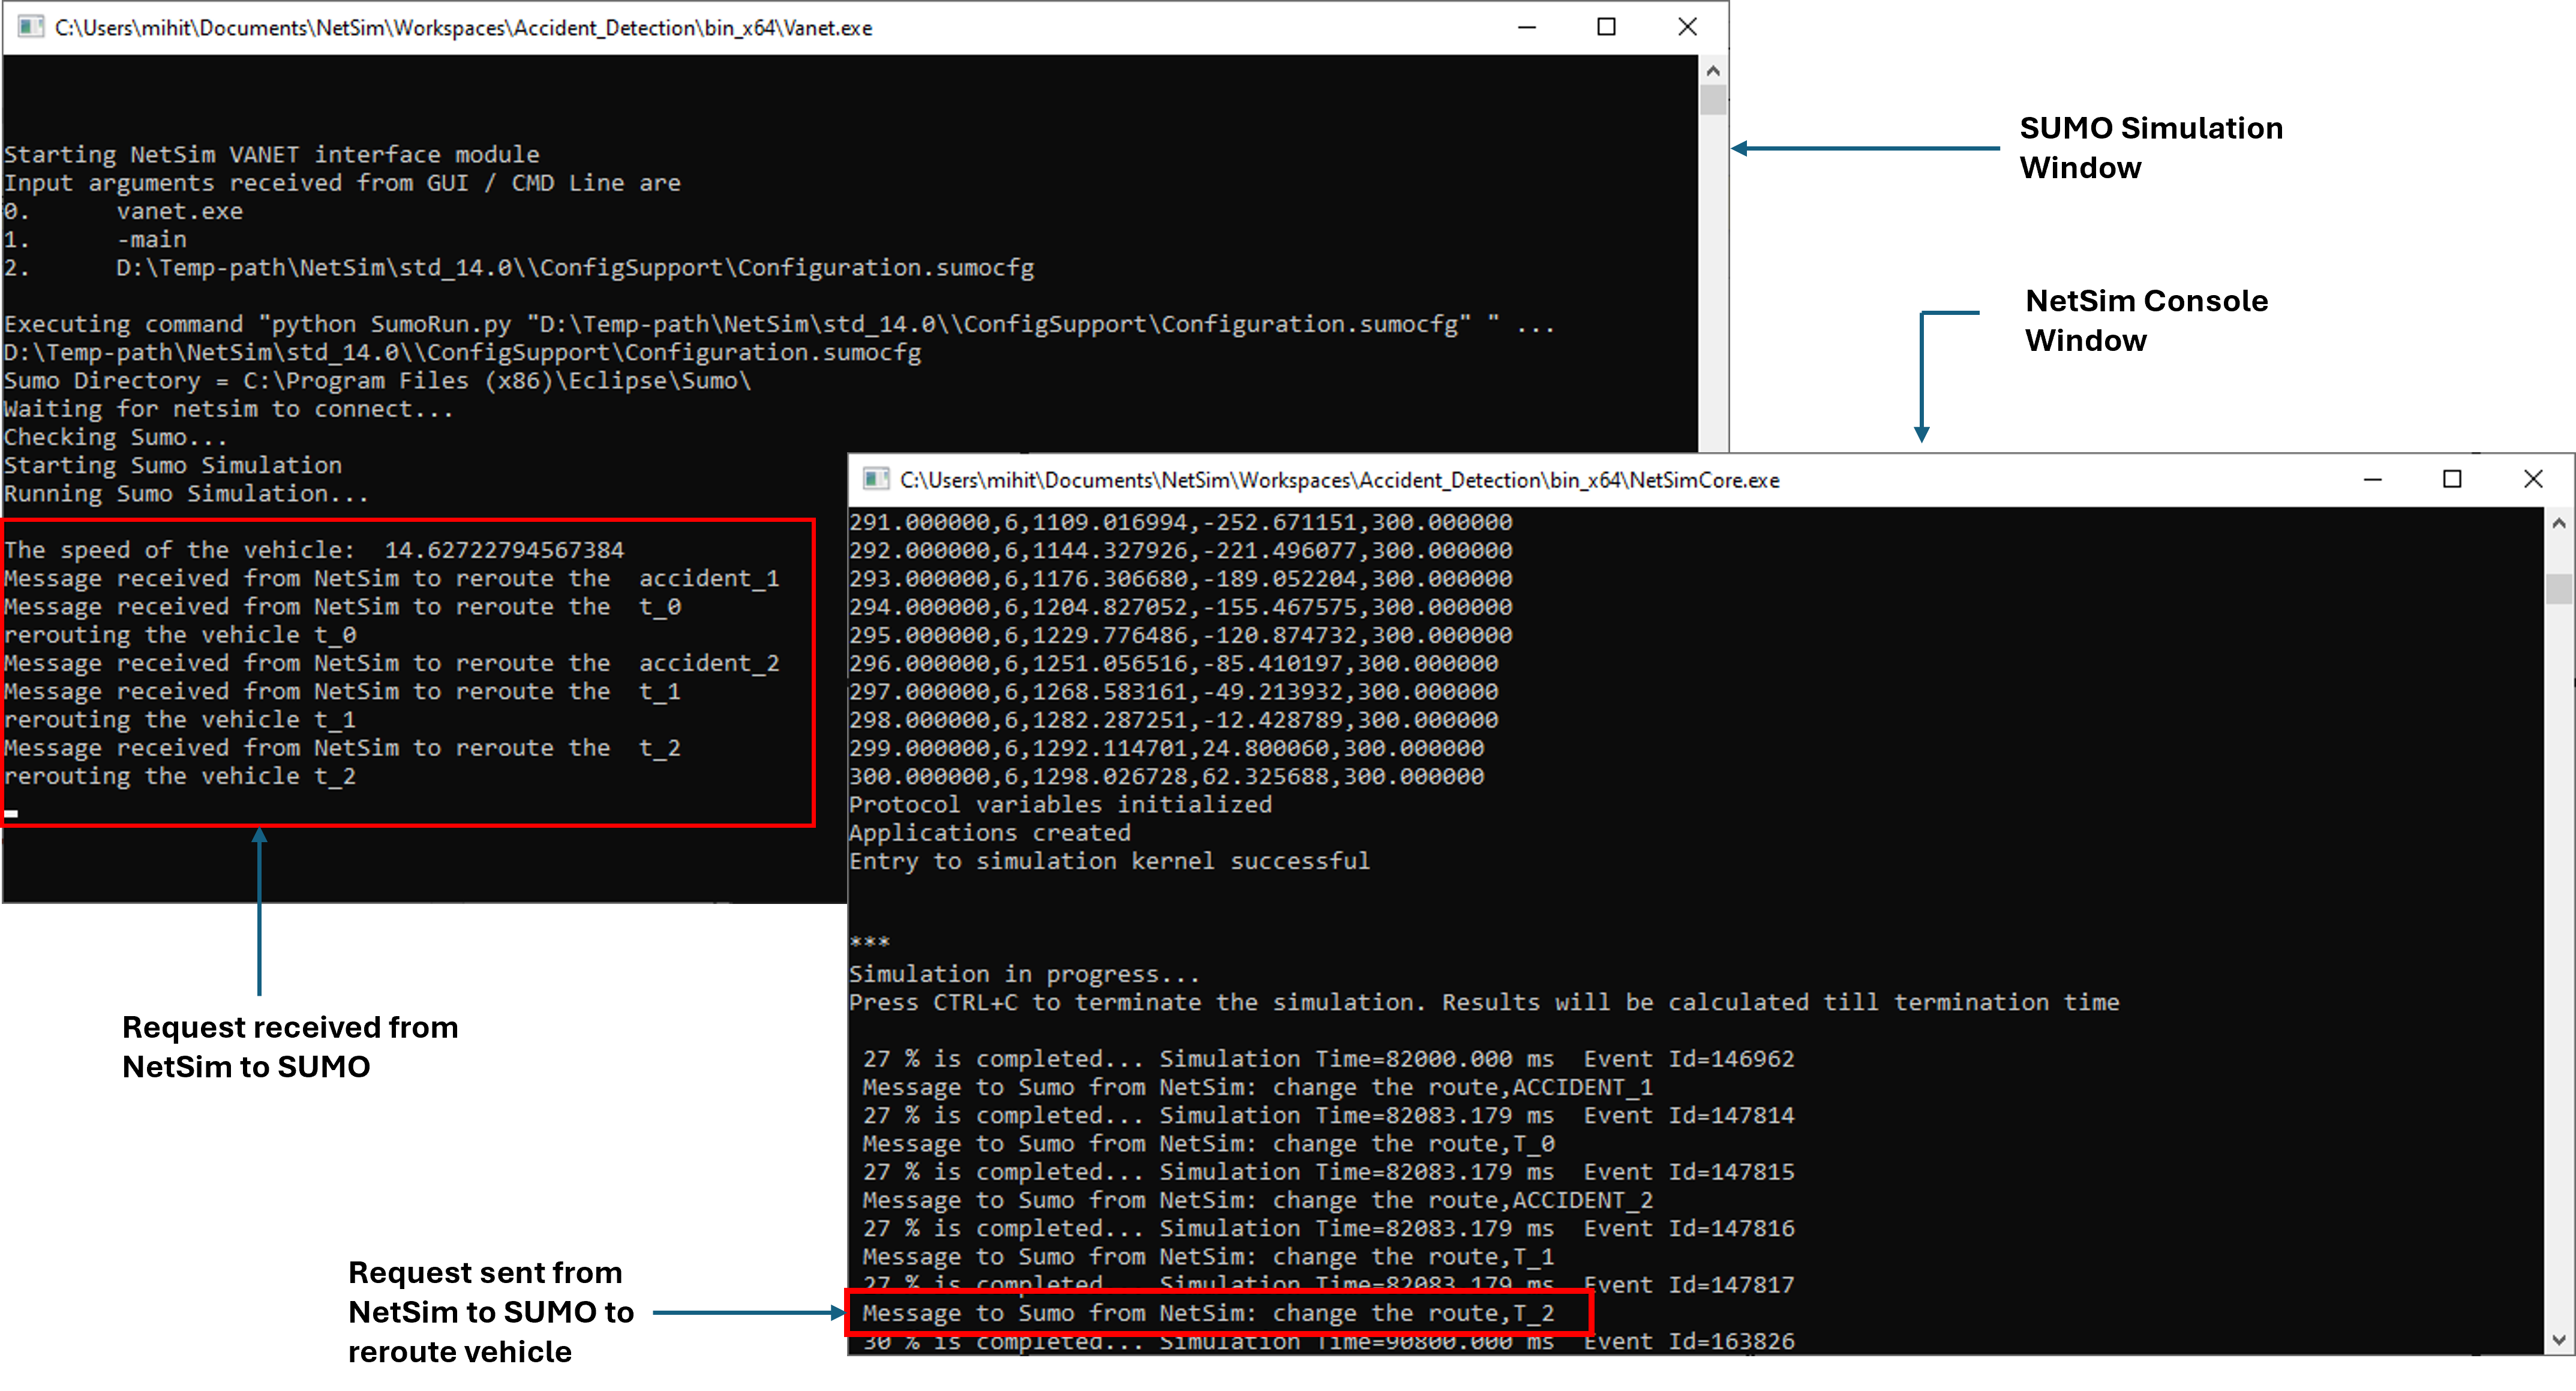Click the NetSimCore.exe scrollbar down arrow

[x=2558, y=1340]
